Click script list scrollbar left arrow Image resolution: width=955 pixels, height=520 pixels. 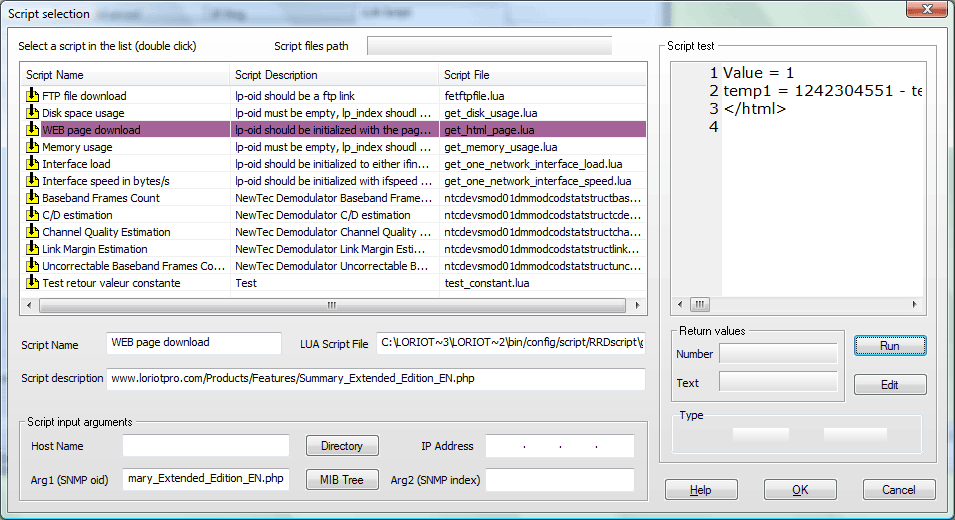[x=29, y=305]
